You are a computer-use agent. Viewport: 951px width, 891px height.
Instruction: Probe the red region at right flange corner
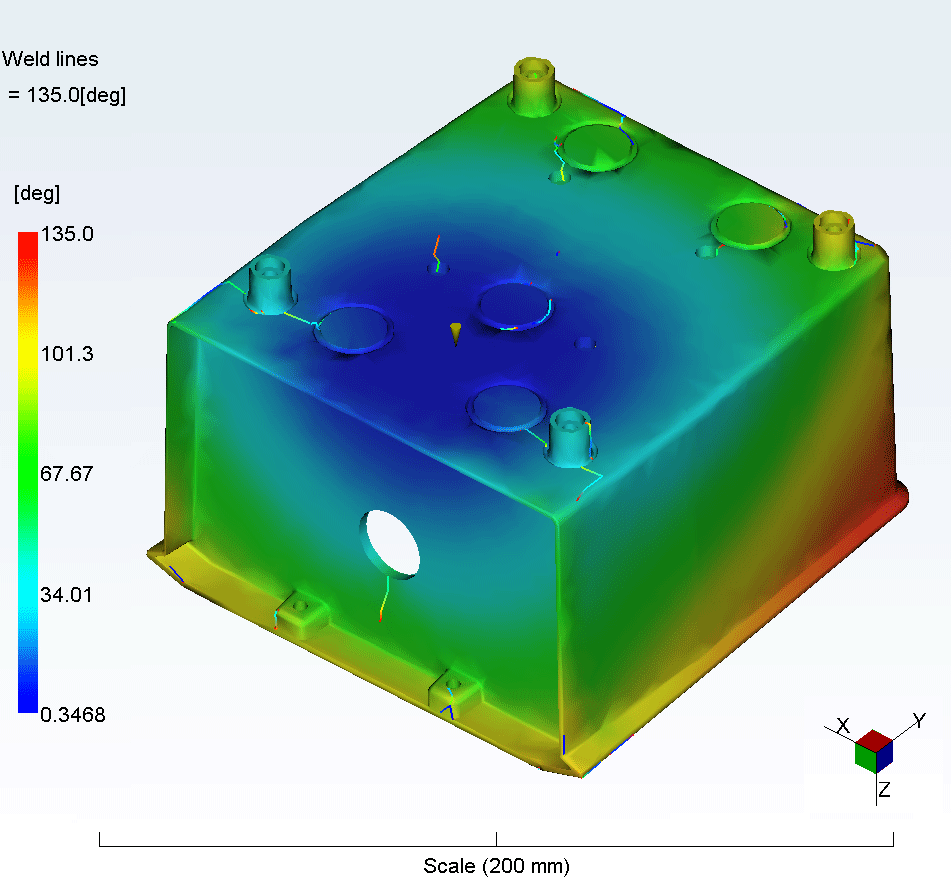coord(887,509)
